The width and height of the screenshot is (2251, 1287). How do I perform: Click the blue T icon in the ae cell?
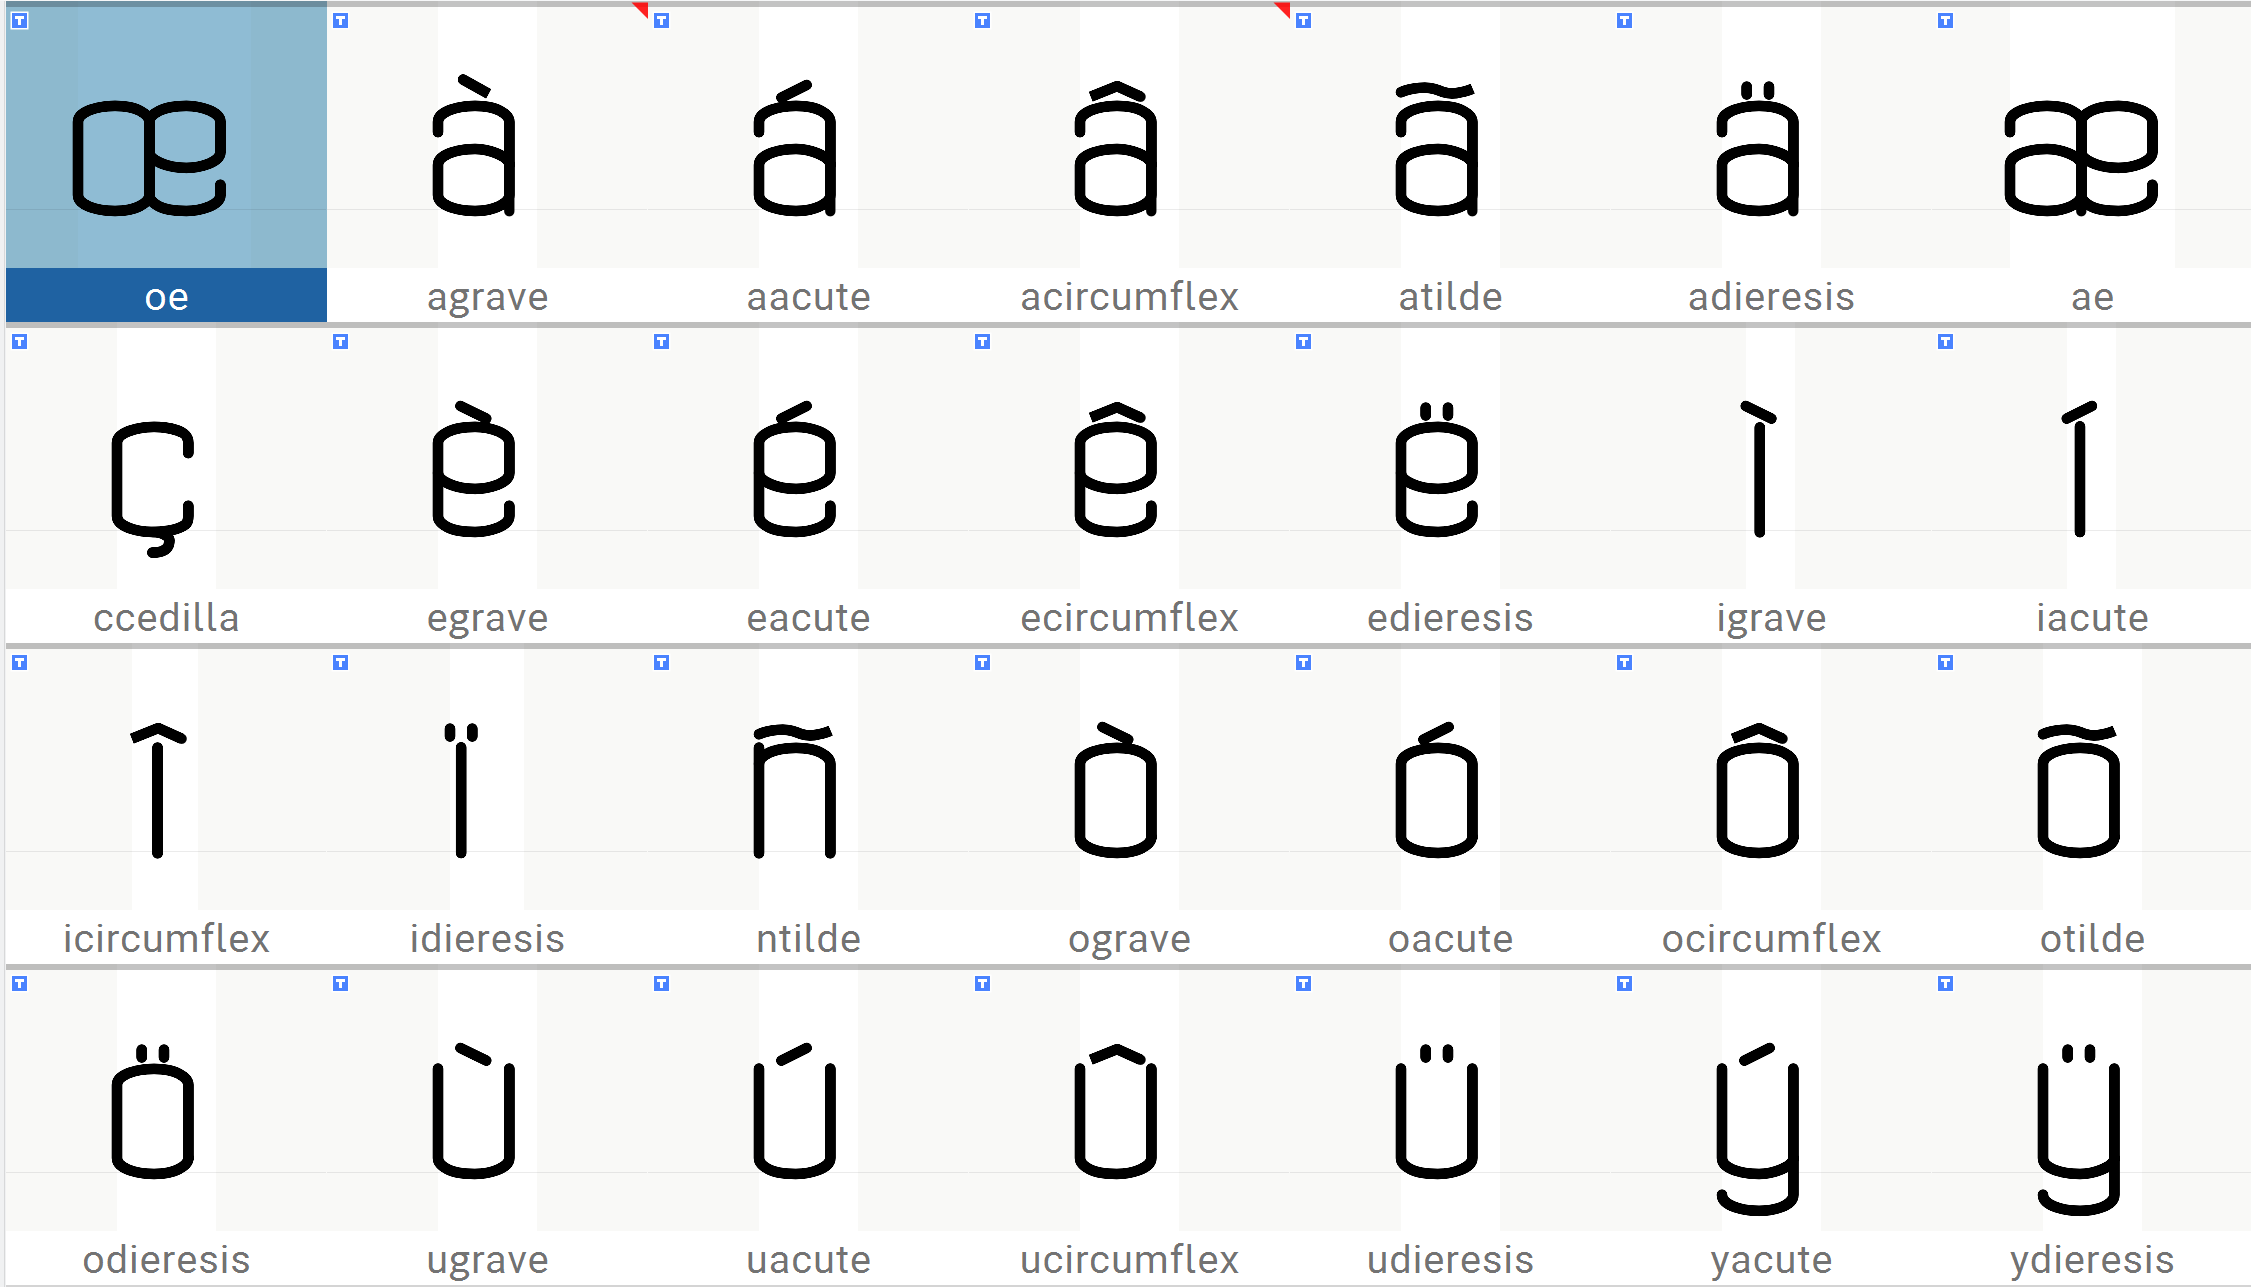click(1946, 21)
